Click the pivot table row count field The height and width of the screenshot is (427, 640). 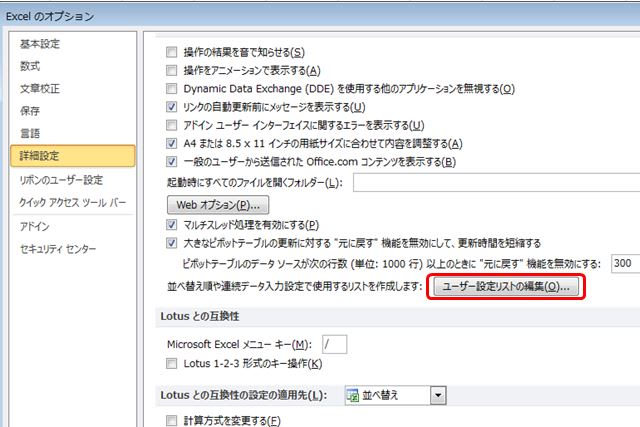624,263
